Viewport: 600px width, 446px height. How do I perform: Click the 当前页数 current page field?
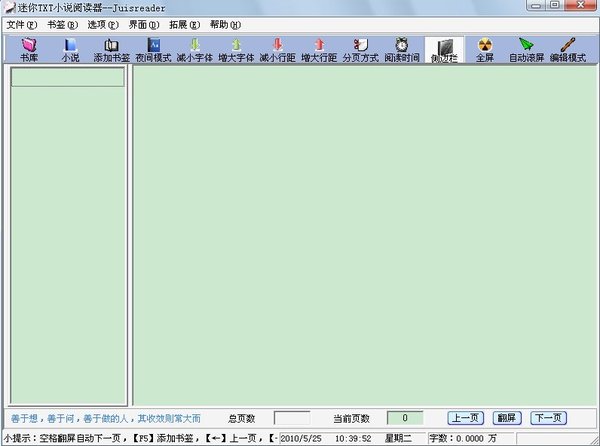[405, 418]
